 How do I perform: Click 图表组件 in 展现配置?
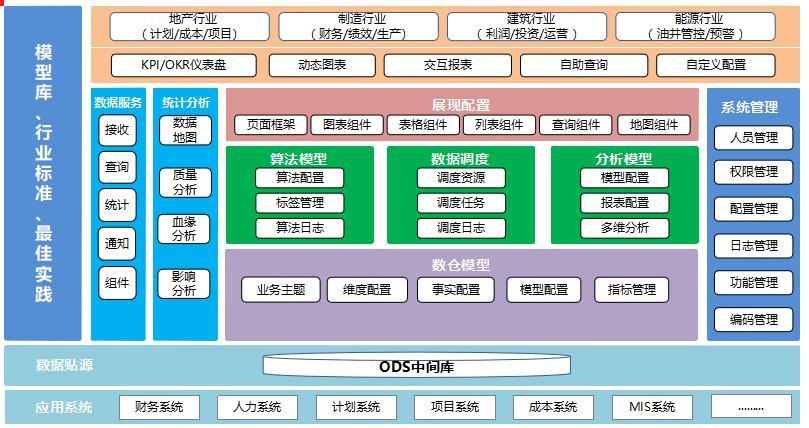347,125
